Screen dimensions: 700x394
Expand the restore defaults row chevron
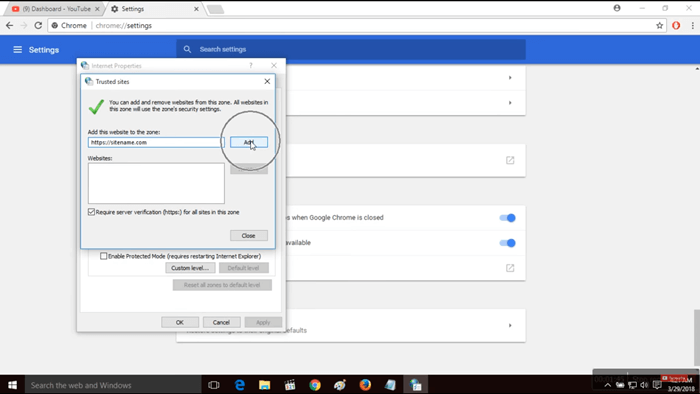click(510, 325)
